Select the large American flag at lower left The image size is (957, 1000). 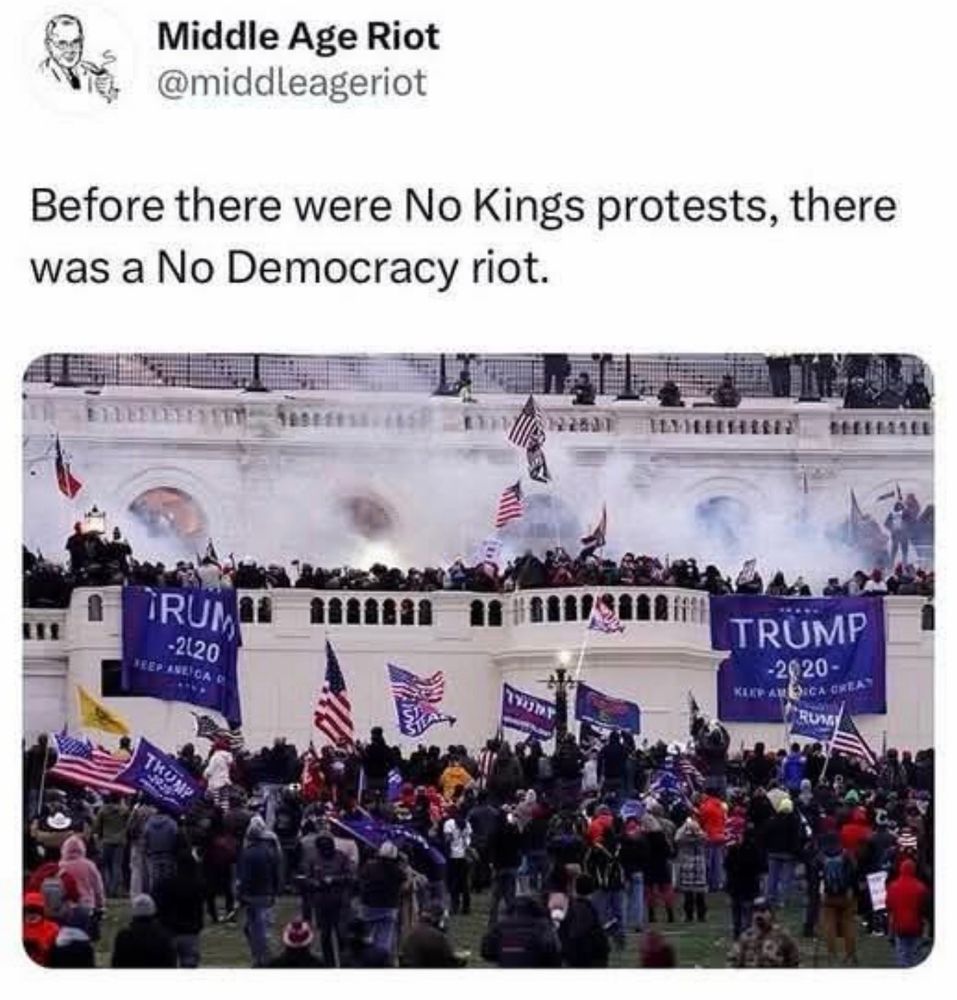click(x=87, y=761)
